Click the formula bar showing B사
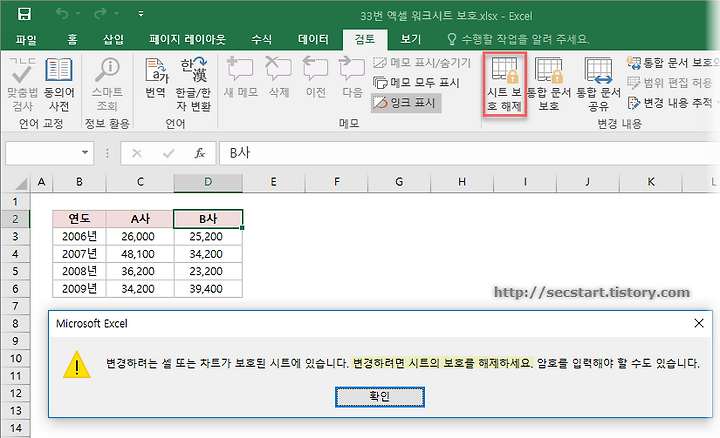720x438 pixels. pos(469,153)
